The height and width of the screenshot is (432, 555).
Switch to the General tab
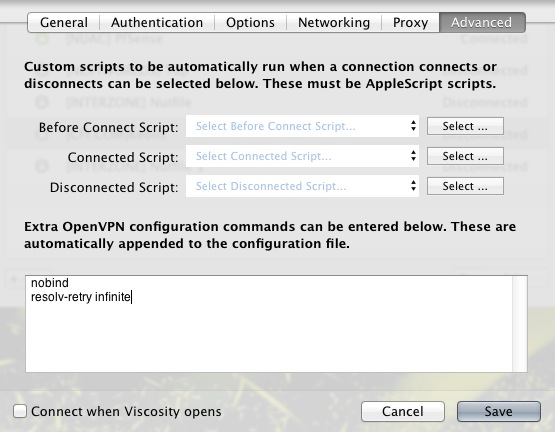pos(64,23)
